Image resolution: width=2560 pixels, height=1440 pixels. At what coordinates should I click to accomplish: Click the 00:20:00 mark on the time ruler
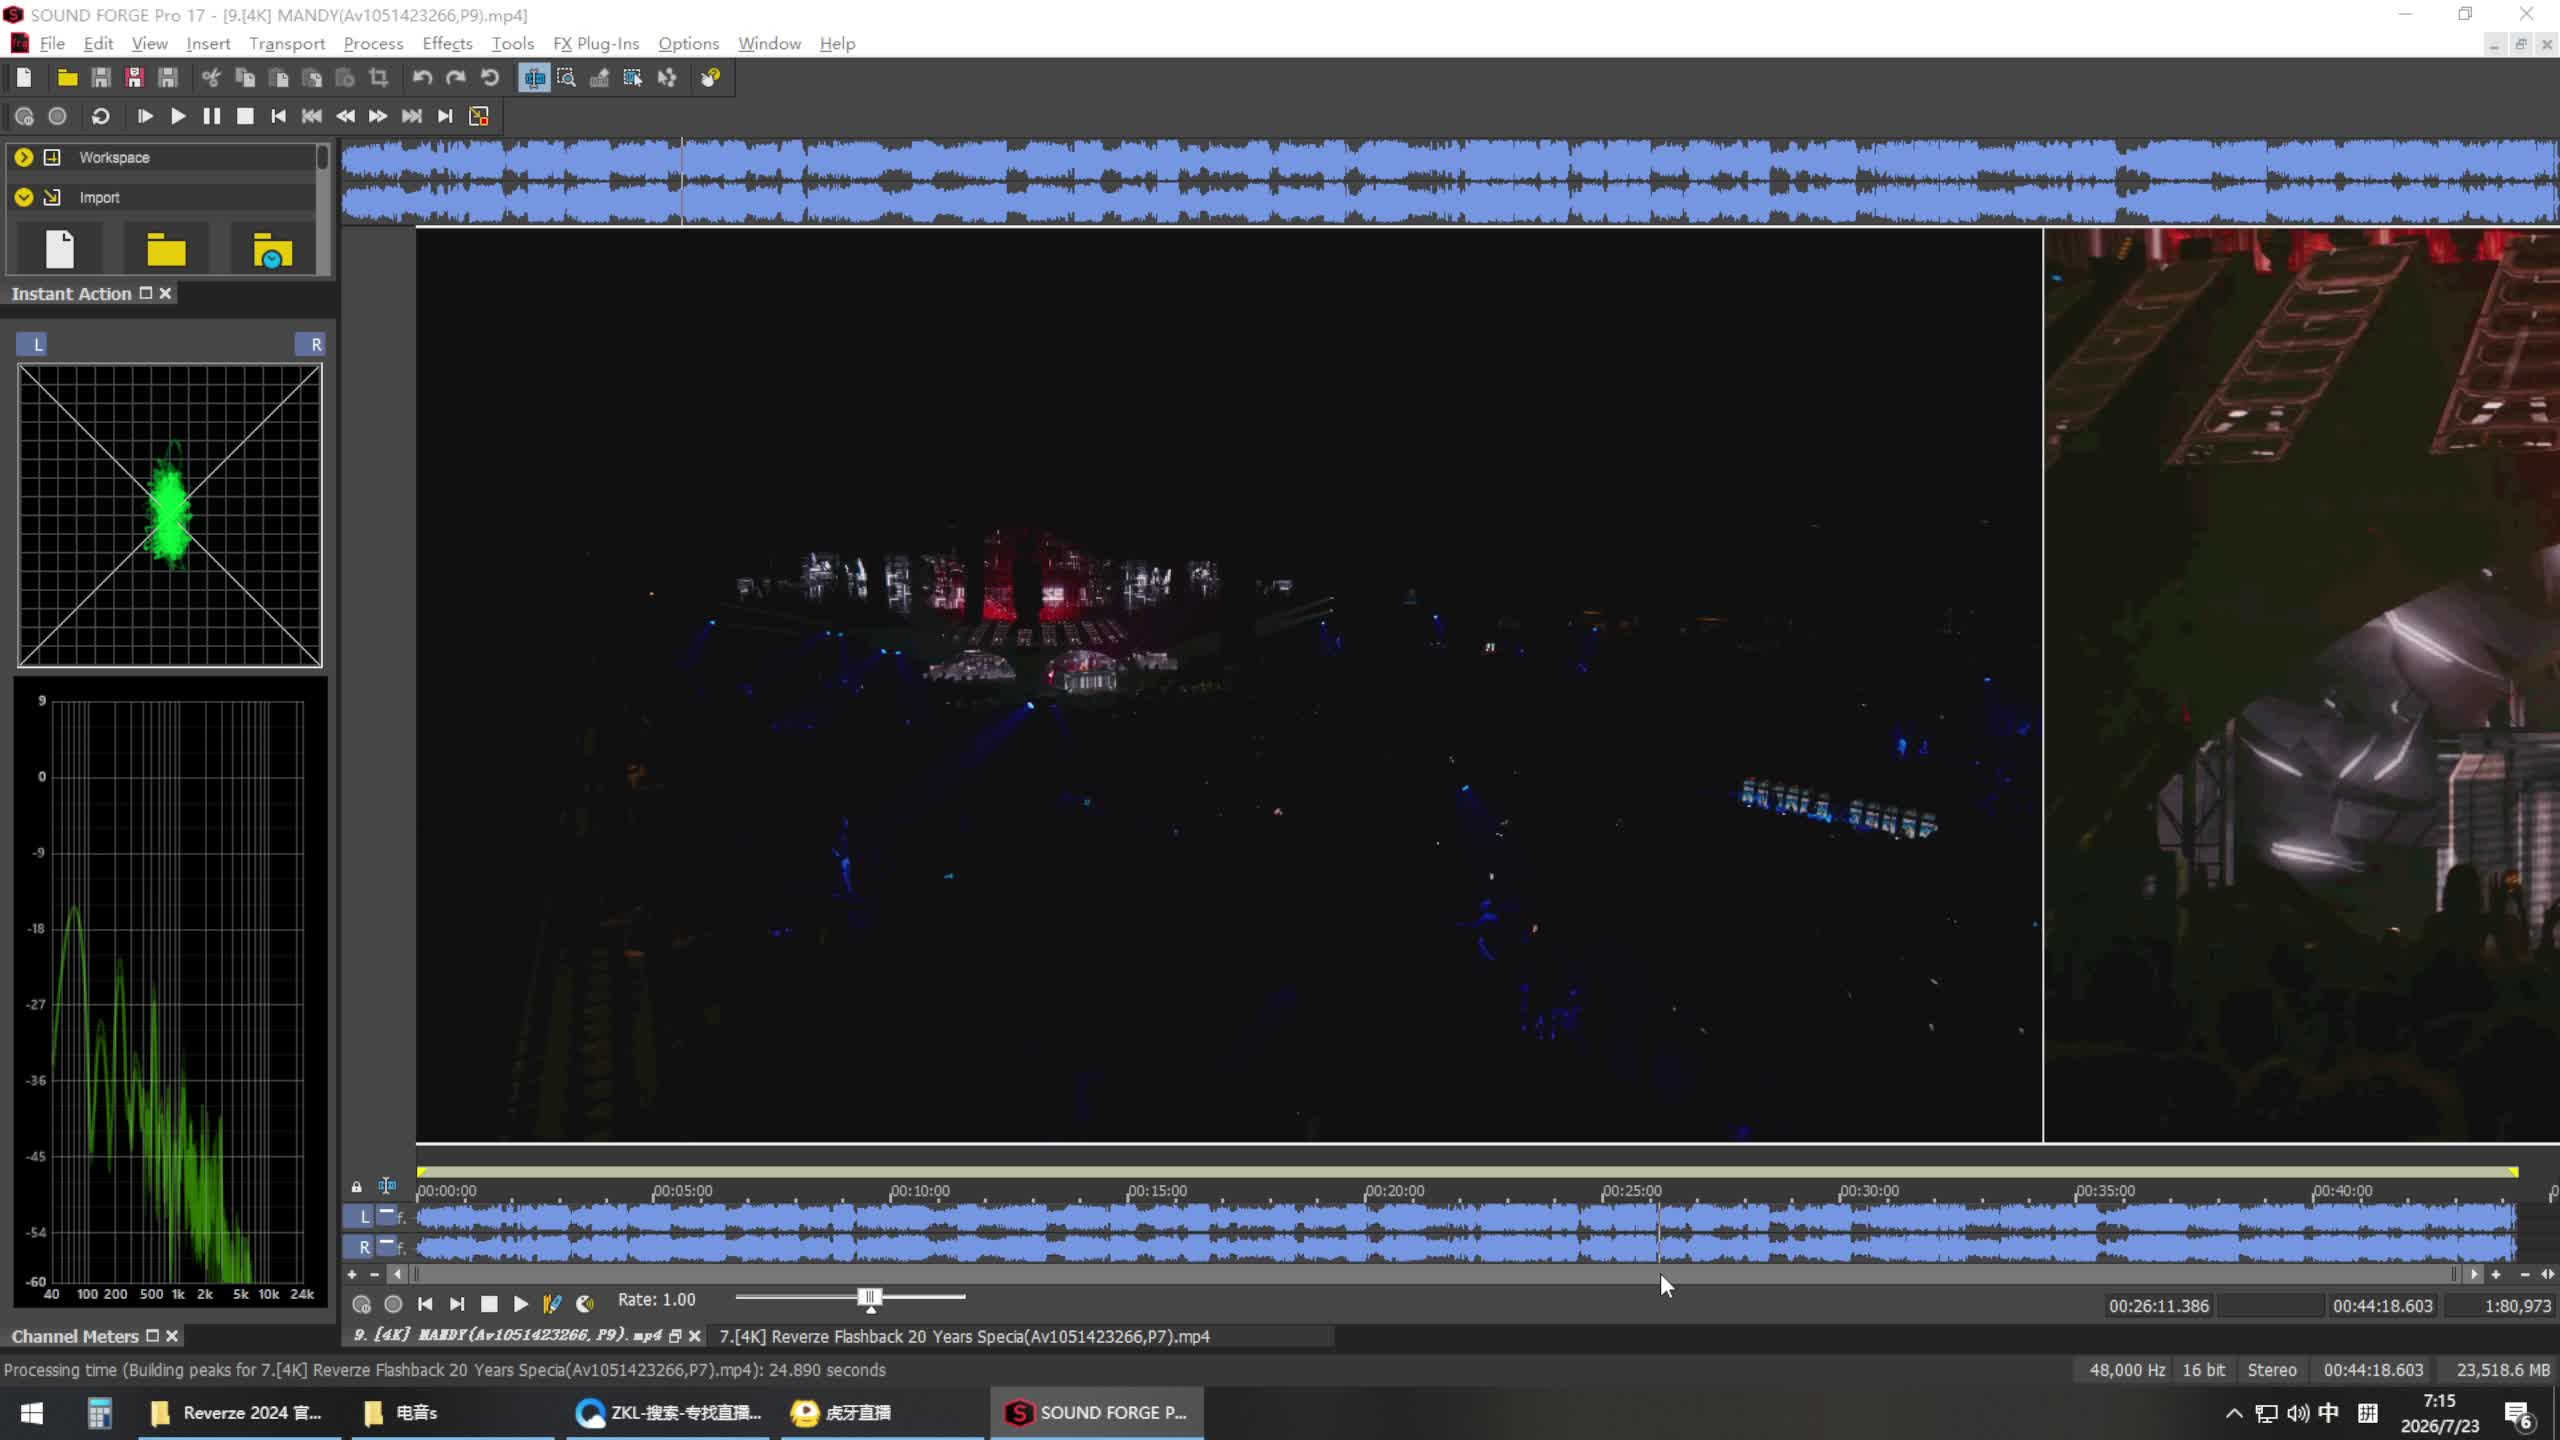click(x=1394, y=1191)
